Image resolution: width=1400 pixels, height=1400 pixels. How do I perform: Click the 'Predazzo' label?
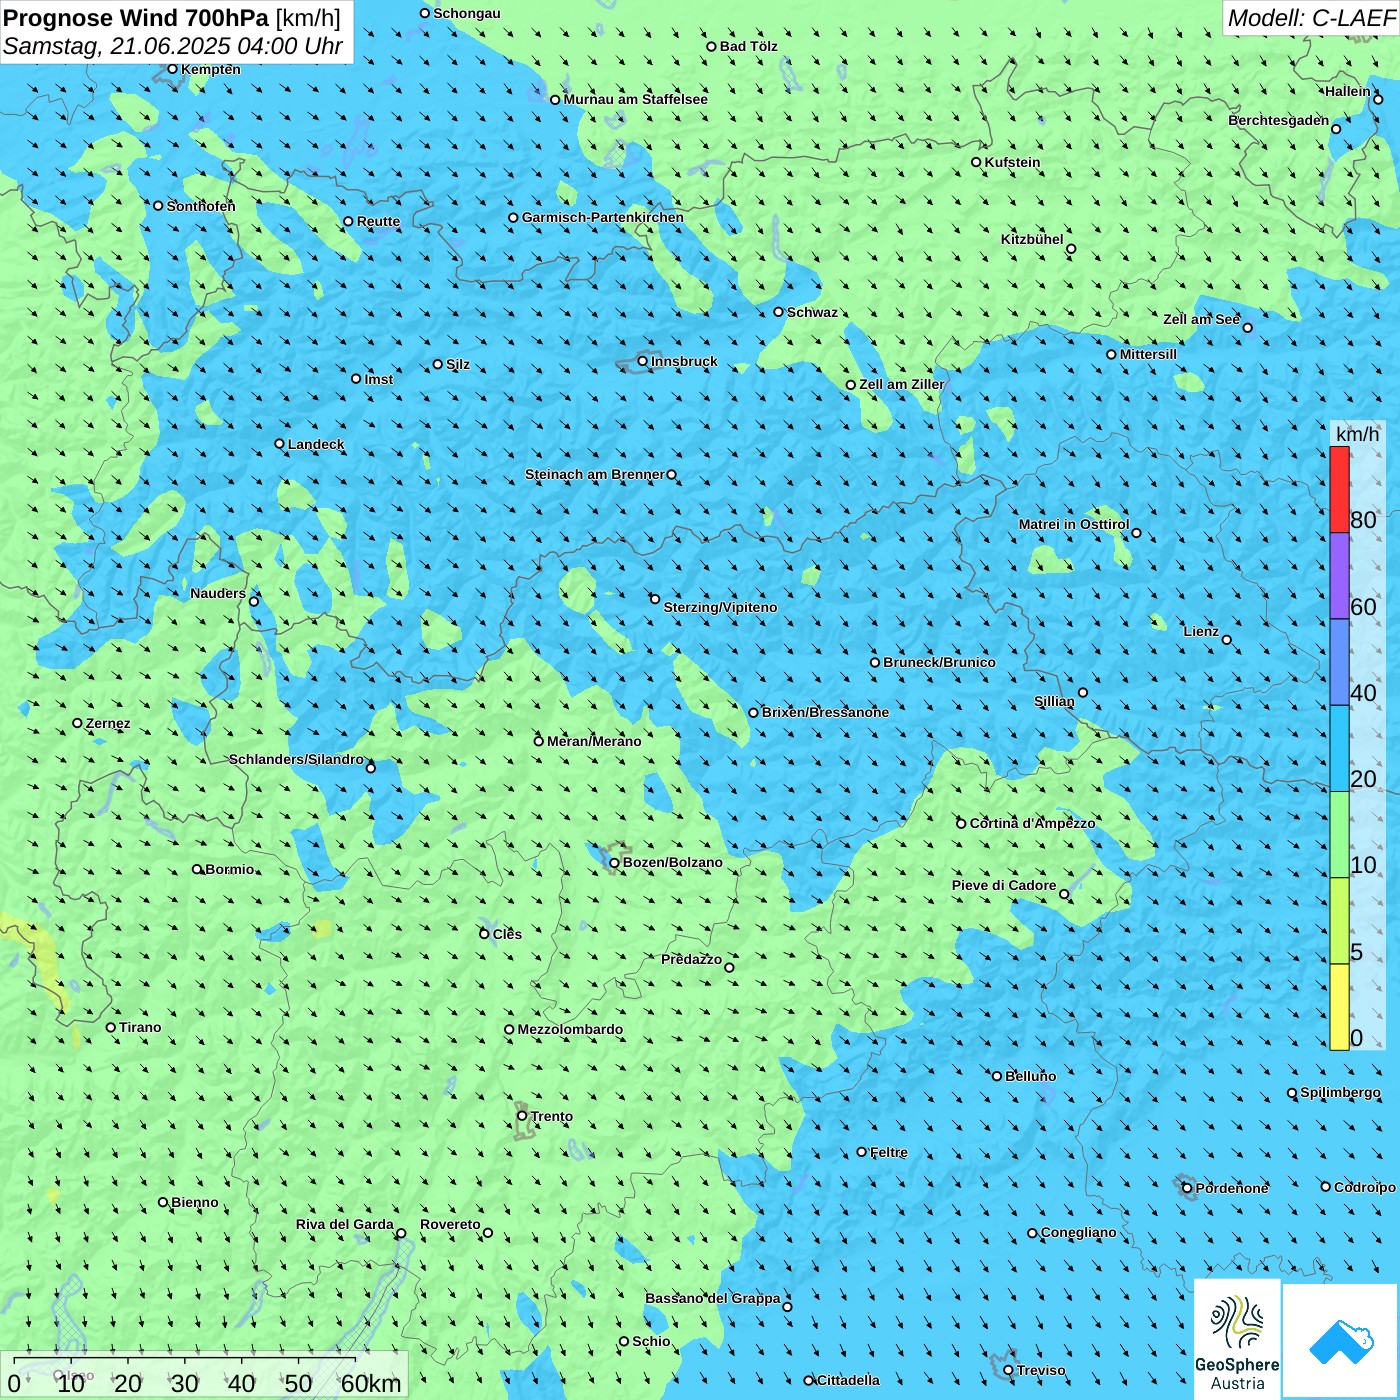(691, 959)
